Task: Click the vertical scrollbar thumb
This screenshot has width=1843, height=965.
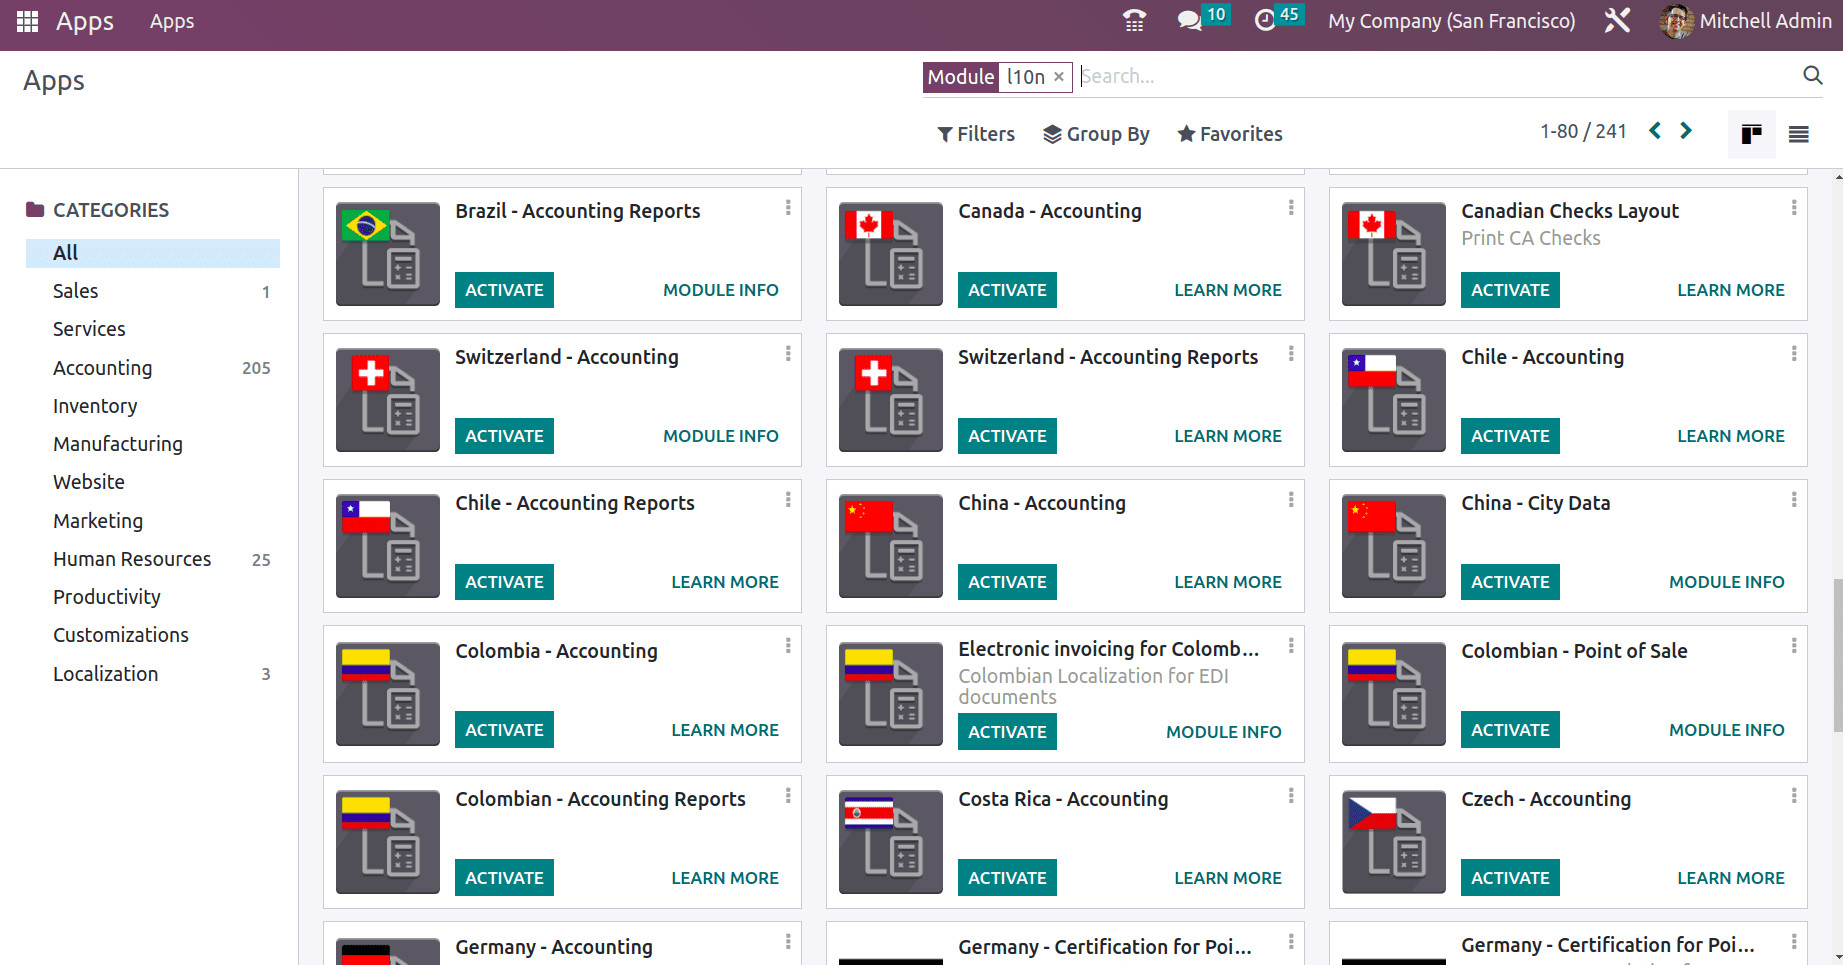Action: pyautogui.click(x=1837, y=655)
